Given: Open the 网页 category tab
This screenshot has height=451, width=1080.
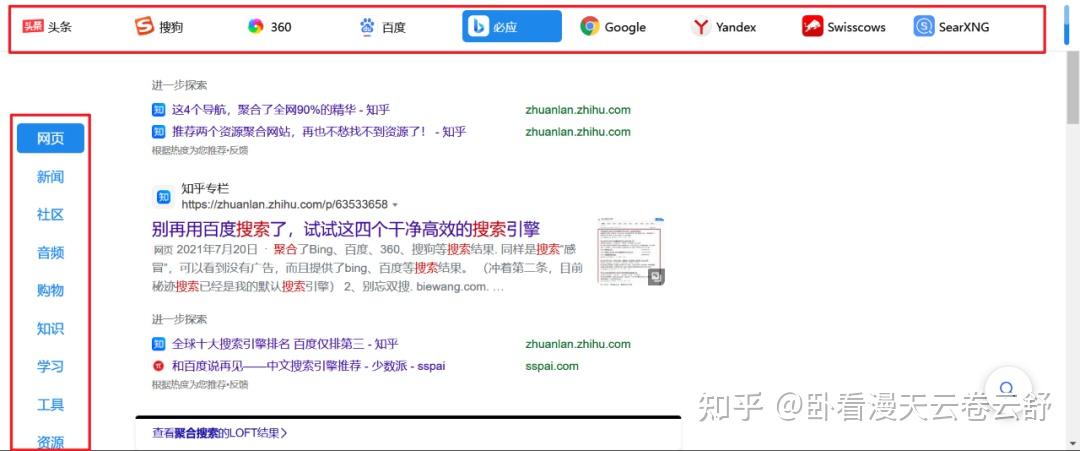Looking at the screenshot, I should (50, 138).
